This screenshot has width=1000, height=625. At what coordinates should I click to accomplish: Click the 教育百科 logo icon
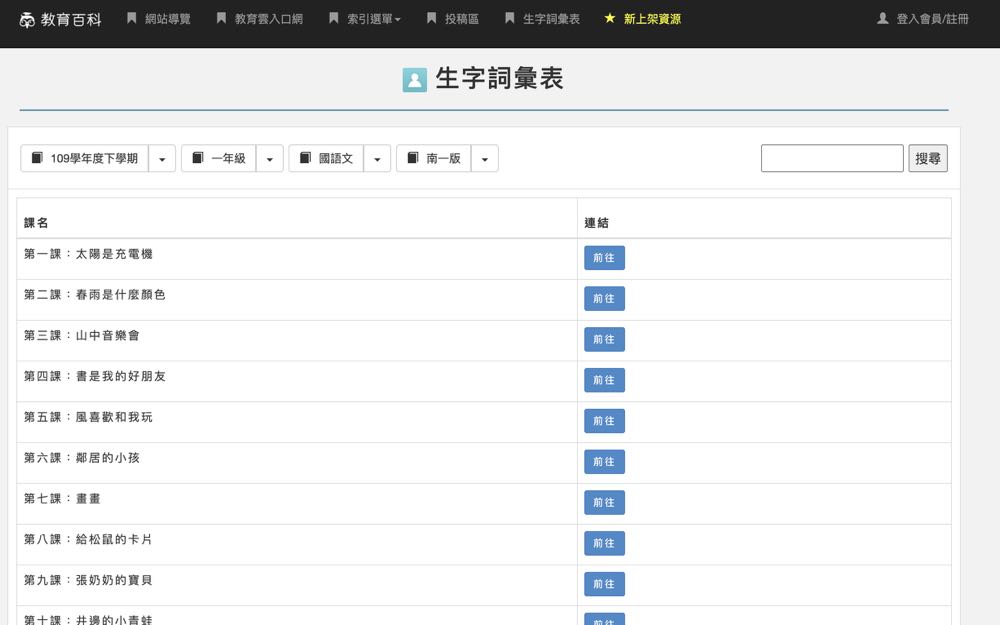coord(27,19)
